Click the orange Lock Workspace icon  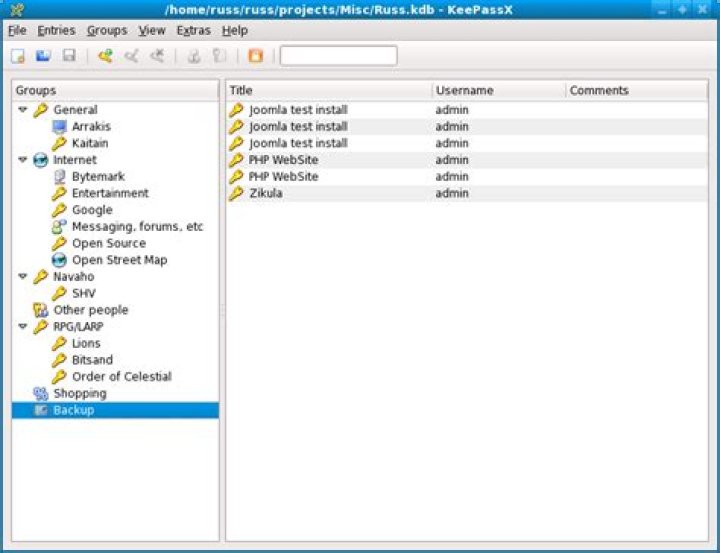(x=255, y=56)
